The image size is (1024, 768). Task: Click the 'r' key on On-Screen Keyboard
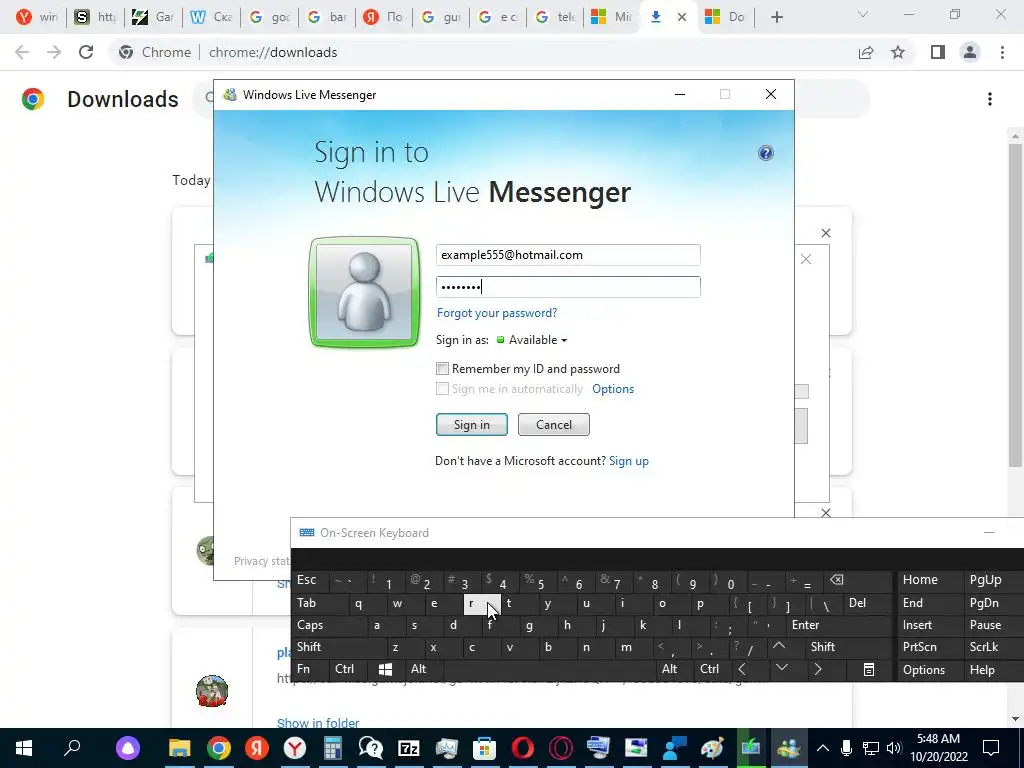click(481, 603)
